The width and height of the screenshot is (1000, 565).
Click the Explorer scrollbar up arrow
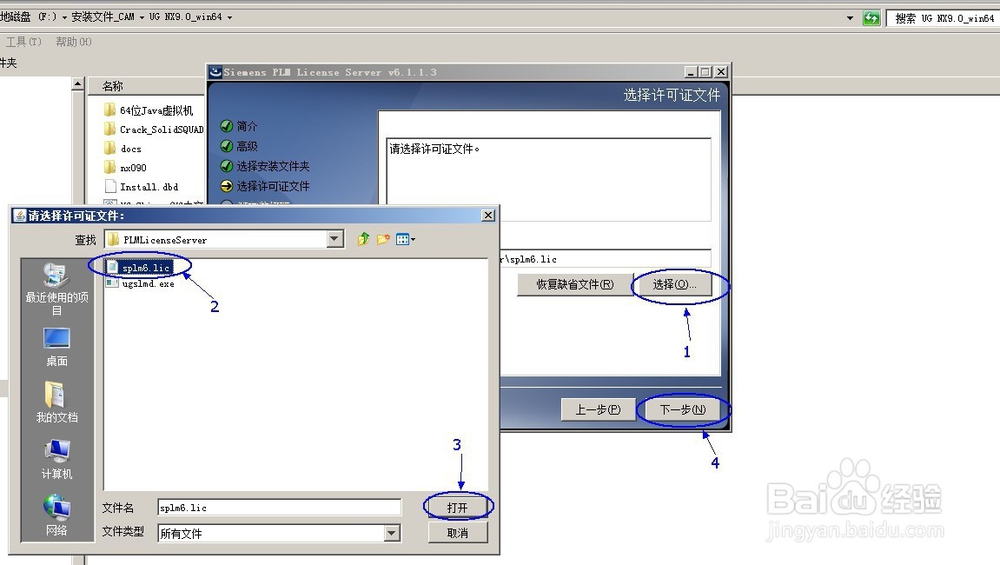pos(78,84)
